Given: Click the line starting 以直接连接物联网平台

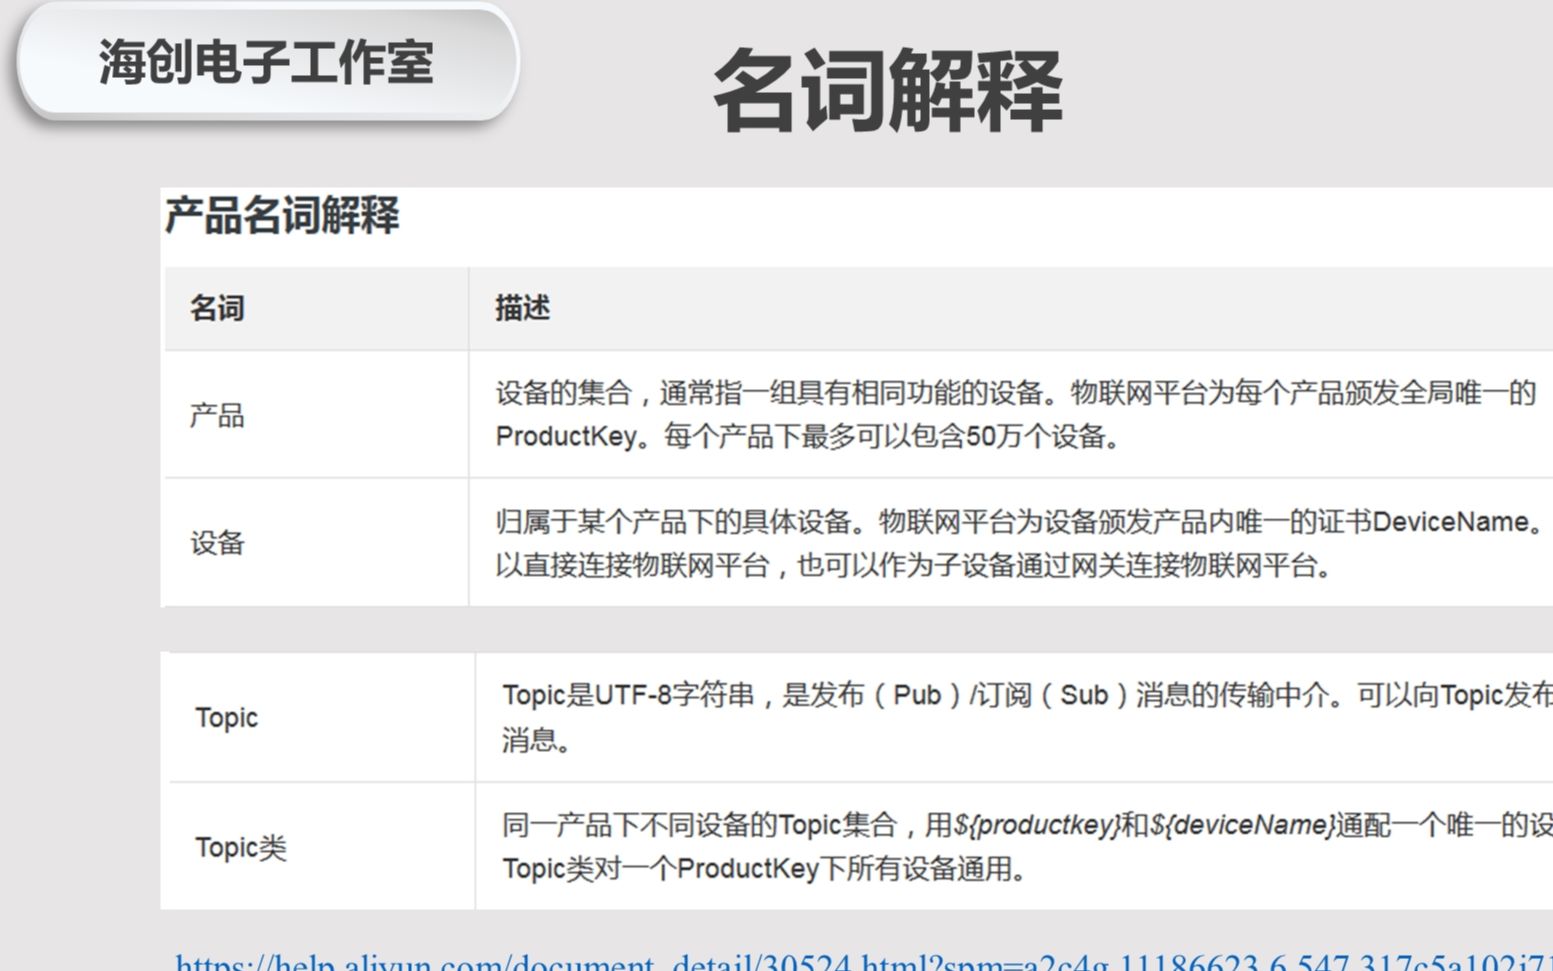Looking at the screenshot, I should (x=915, y=566).
